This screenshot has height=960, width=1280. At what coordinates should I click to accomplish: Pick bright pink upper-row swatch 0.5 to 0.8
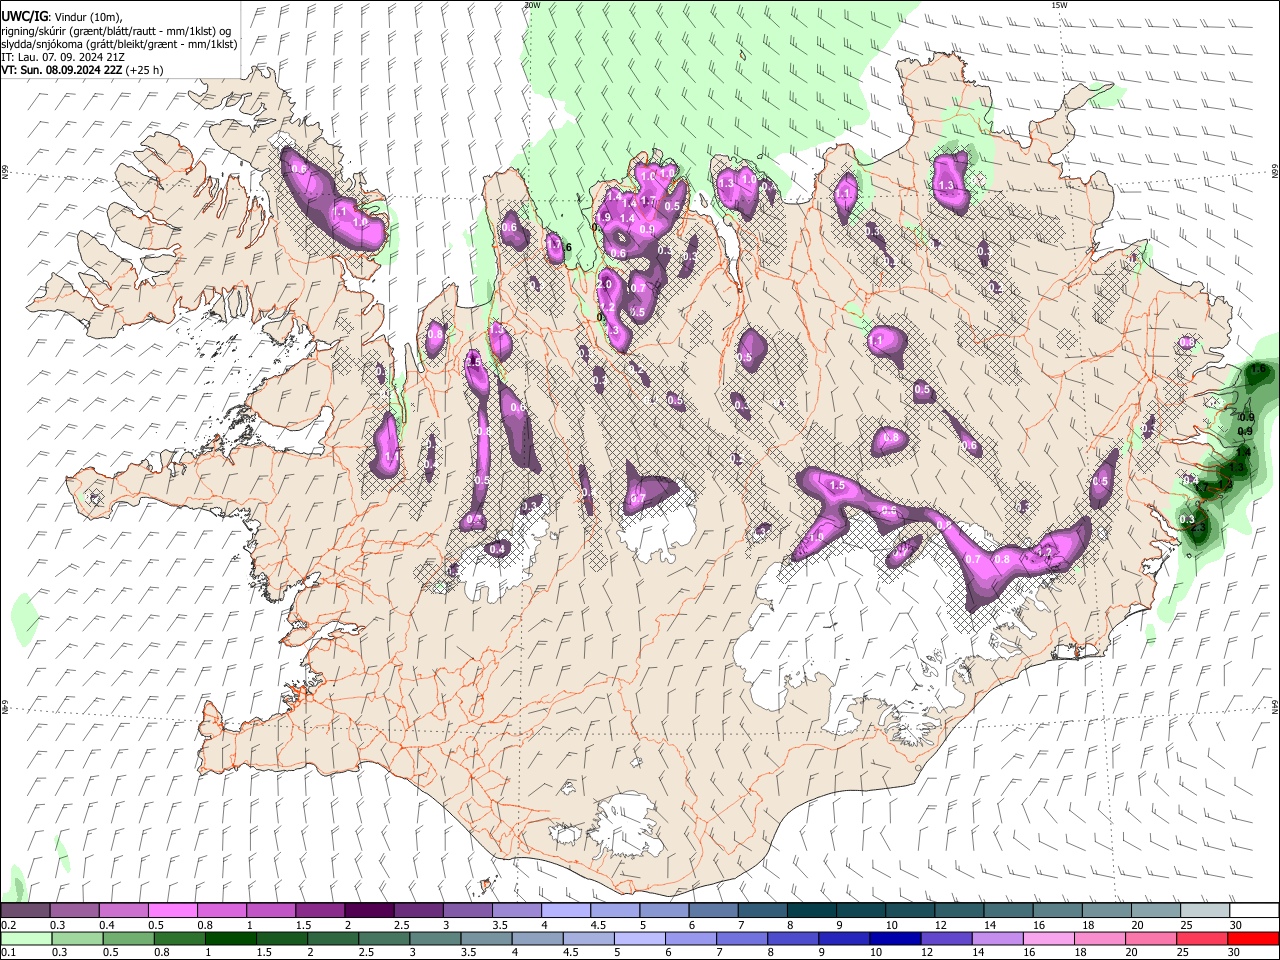tap(172, 910)
